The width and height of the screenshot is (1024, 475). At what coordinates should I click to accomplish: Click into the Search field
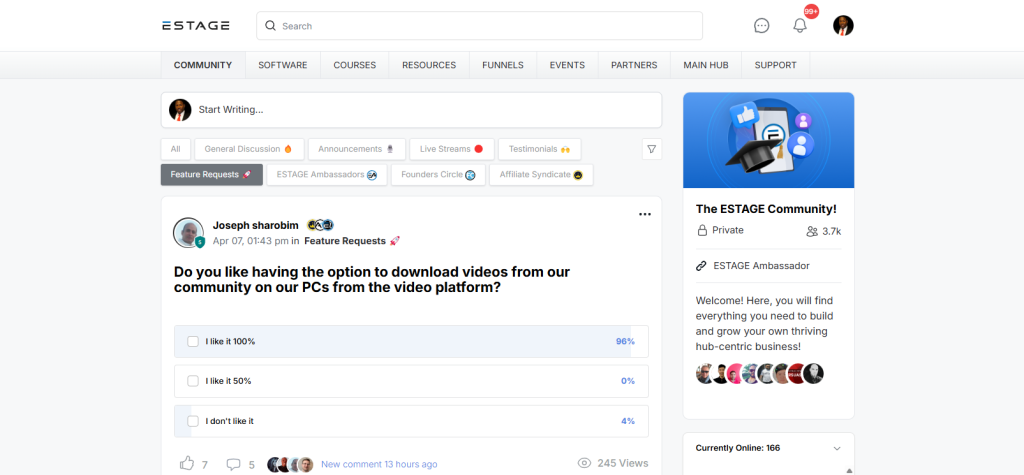coord(479,26)
